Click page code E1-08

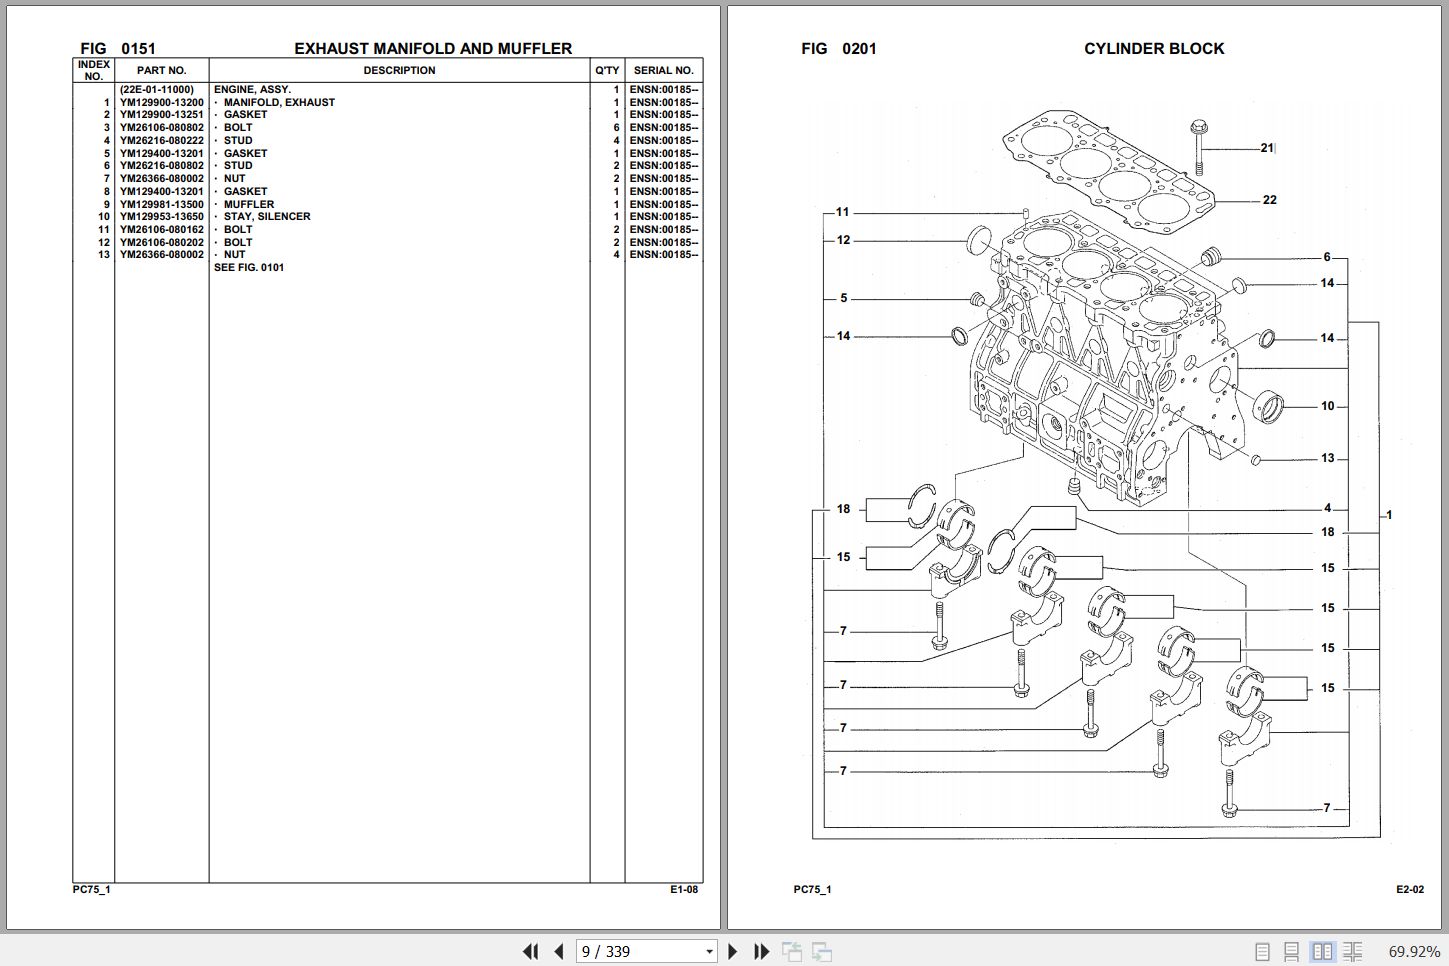(x=684, y=889)
